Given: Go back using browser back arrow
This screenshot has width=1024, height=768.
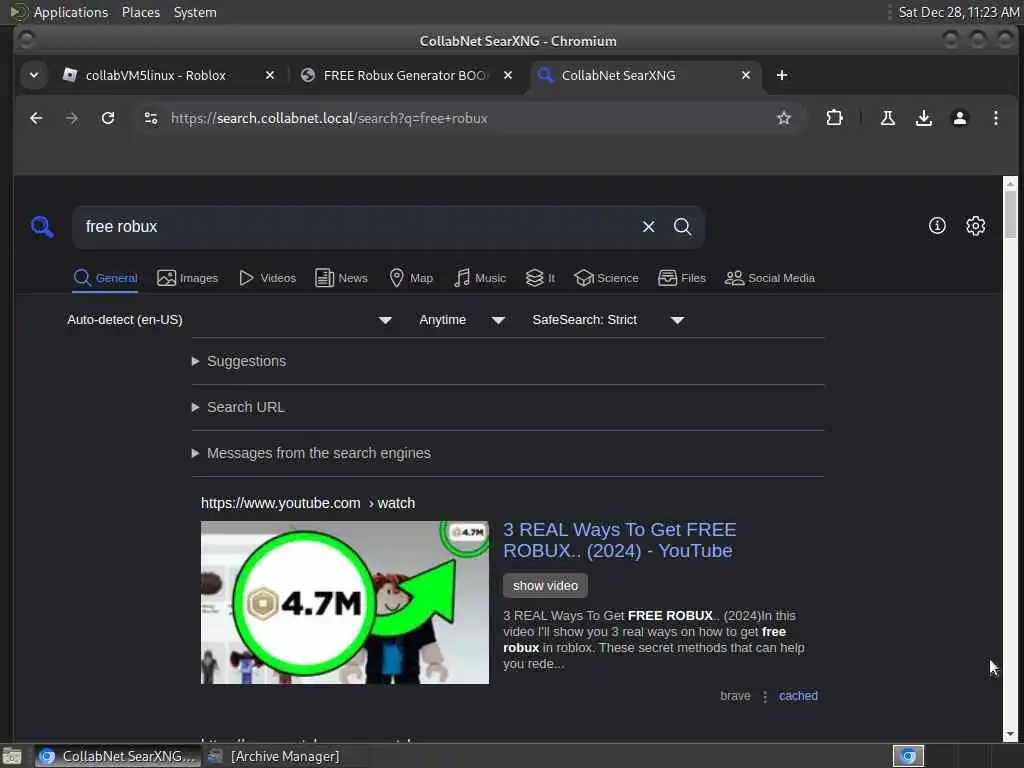Looking at the screenshot, I should (x=36, y=118).
